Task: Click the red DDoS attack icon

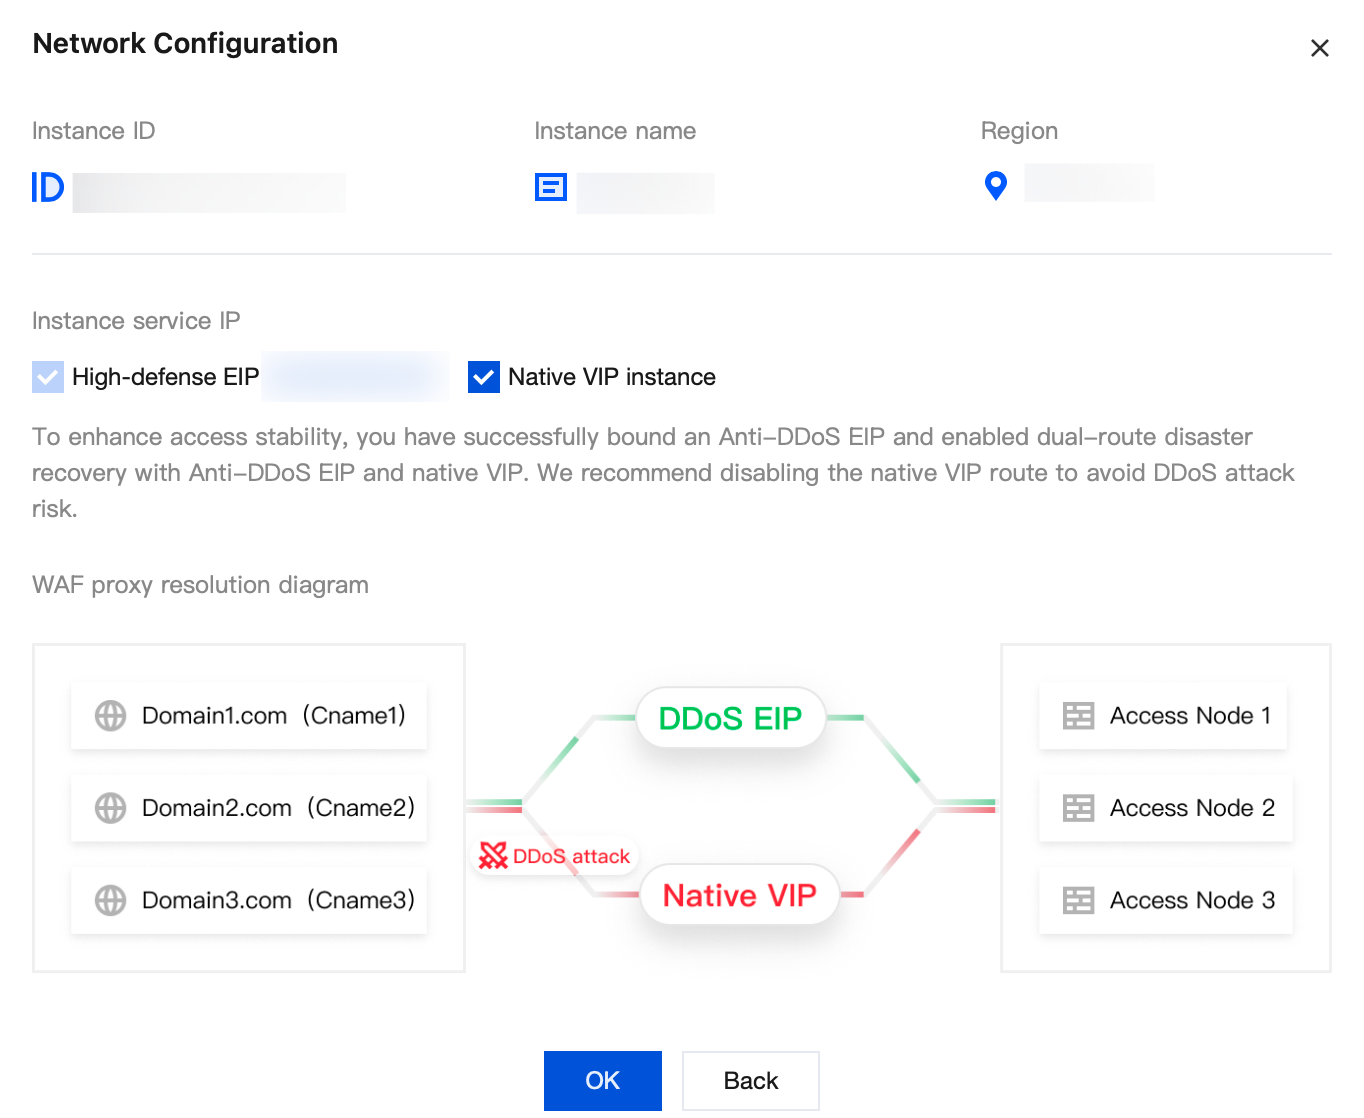Action: (493, 855)
